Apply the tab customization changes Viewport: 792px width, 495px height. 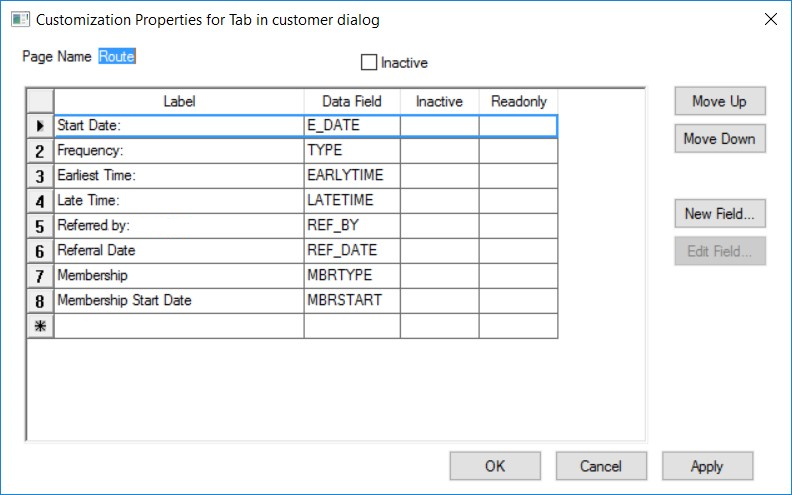pos(707,466)
